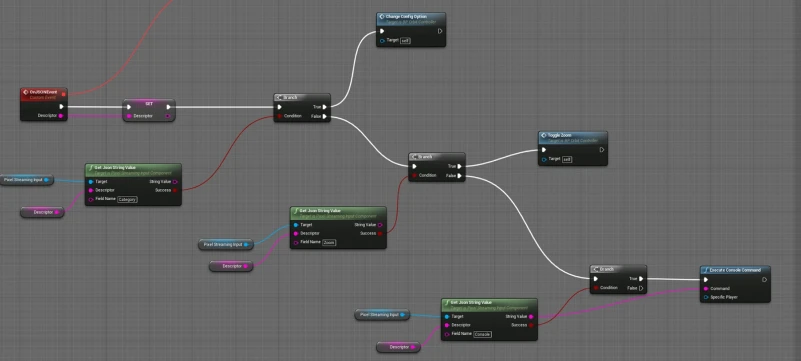Viewport: 801px width, 361px height.
Task: Click Target pin on the Console Get Json node
Action: 447,317
